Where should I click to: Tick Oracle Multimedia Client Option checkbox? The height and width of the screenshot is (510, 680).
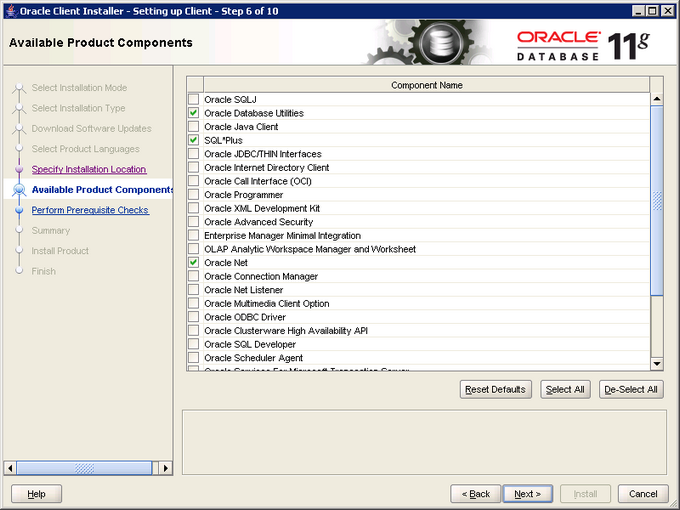[x=193, y=303]
